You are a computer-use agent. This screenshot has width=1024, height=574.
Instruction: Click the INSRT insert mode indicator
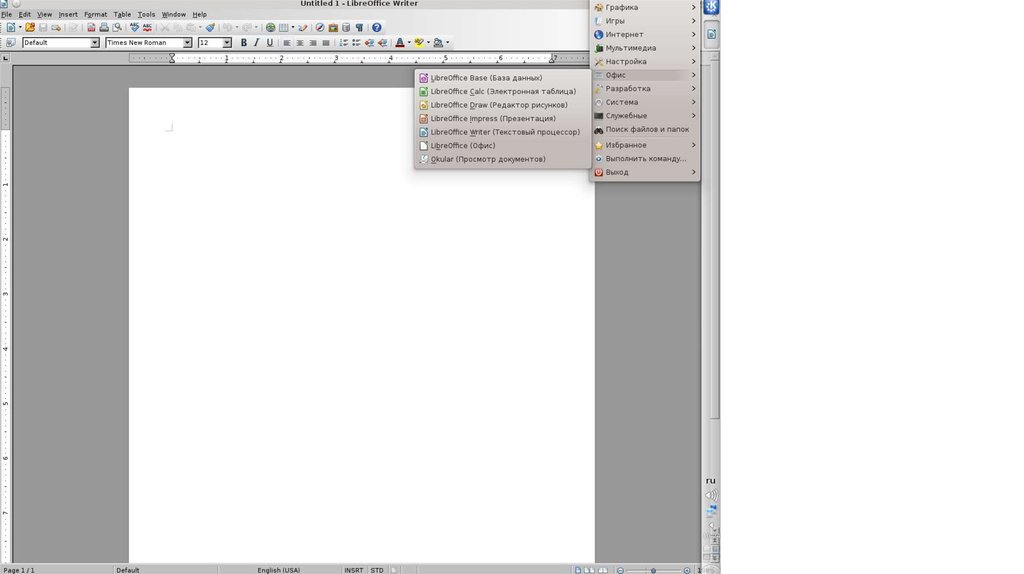(x=353, y=570)
